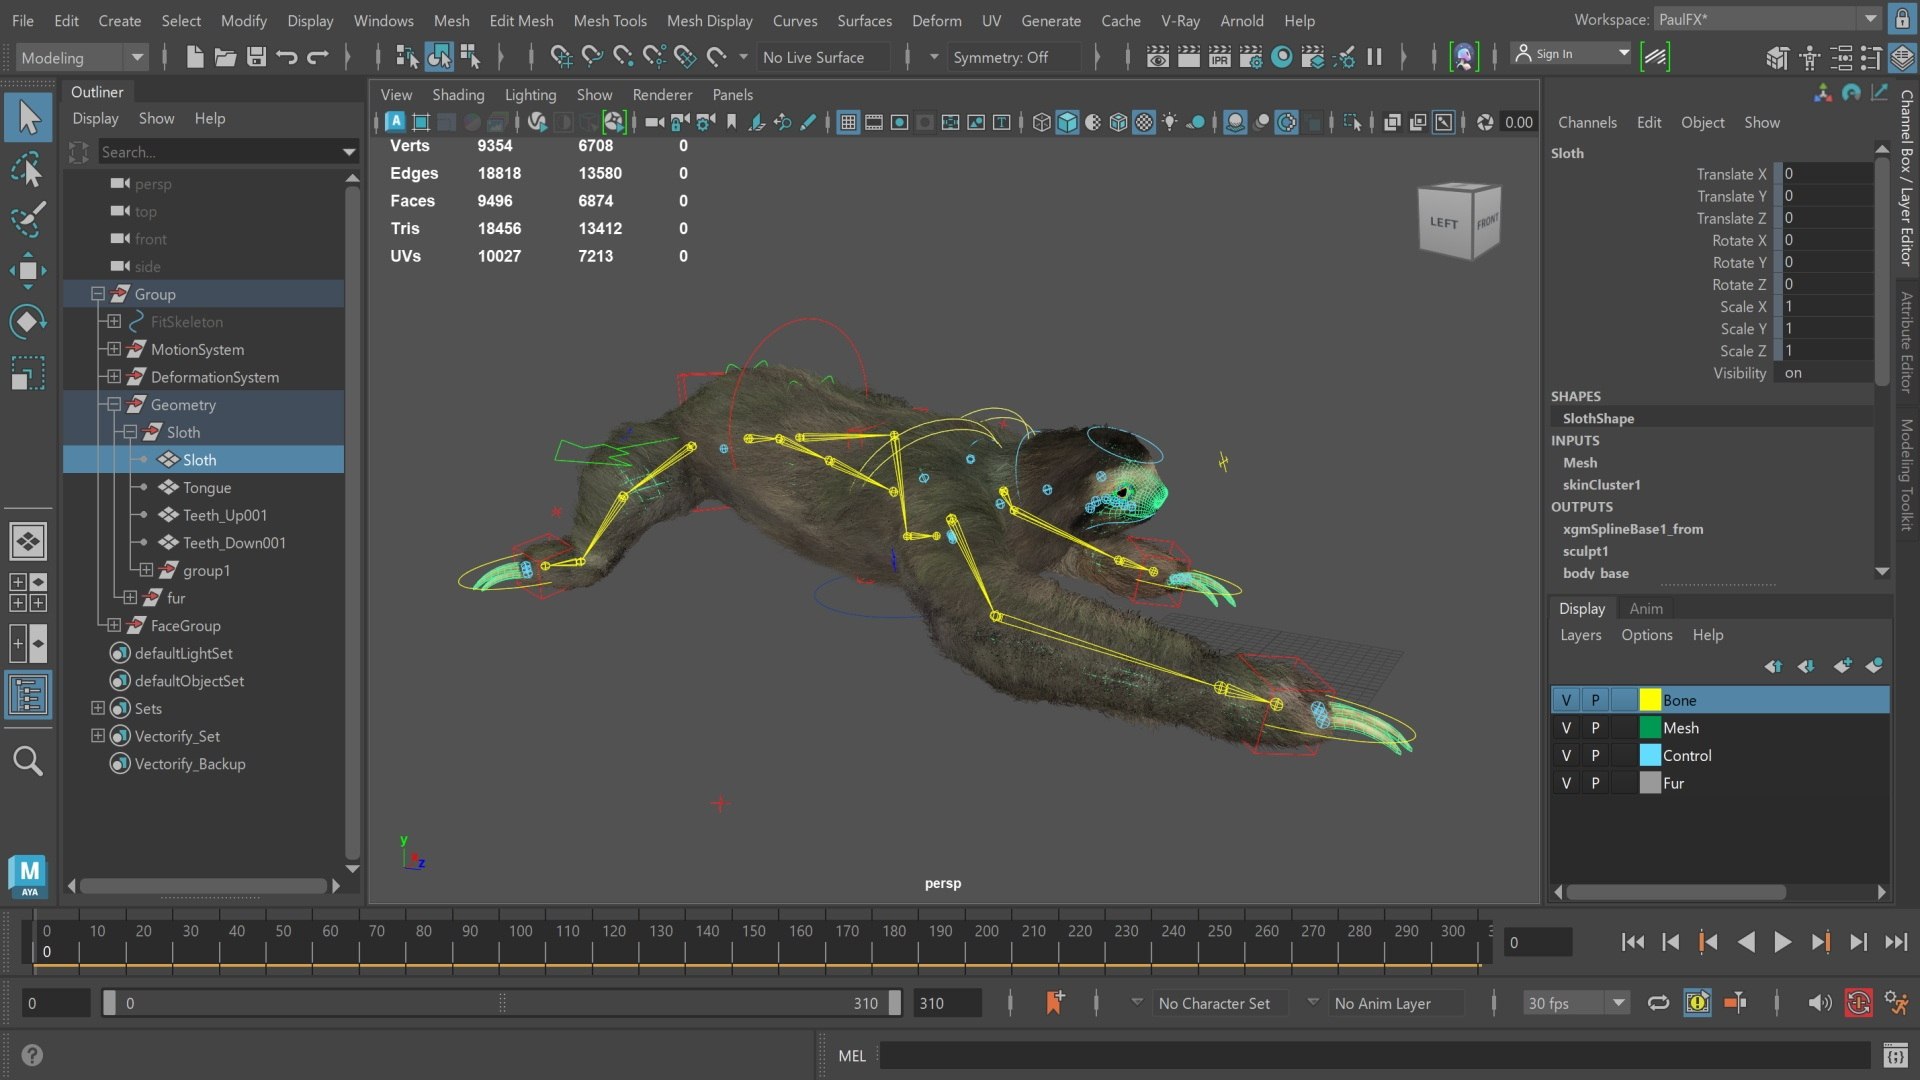
Task: Click the yellow Bone layer color swatch
Action: coord(1650,700)
